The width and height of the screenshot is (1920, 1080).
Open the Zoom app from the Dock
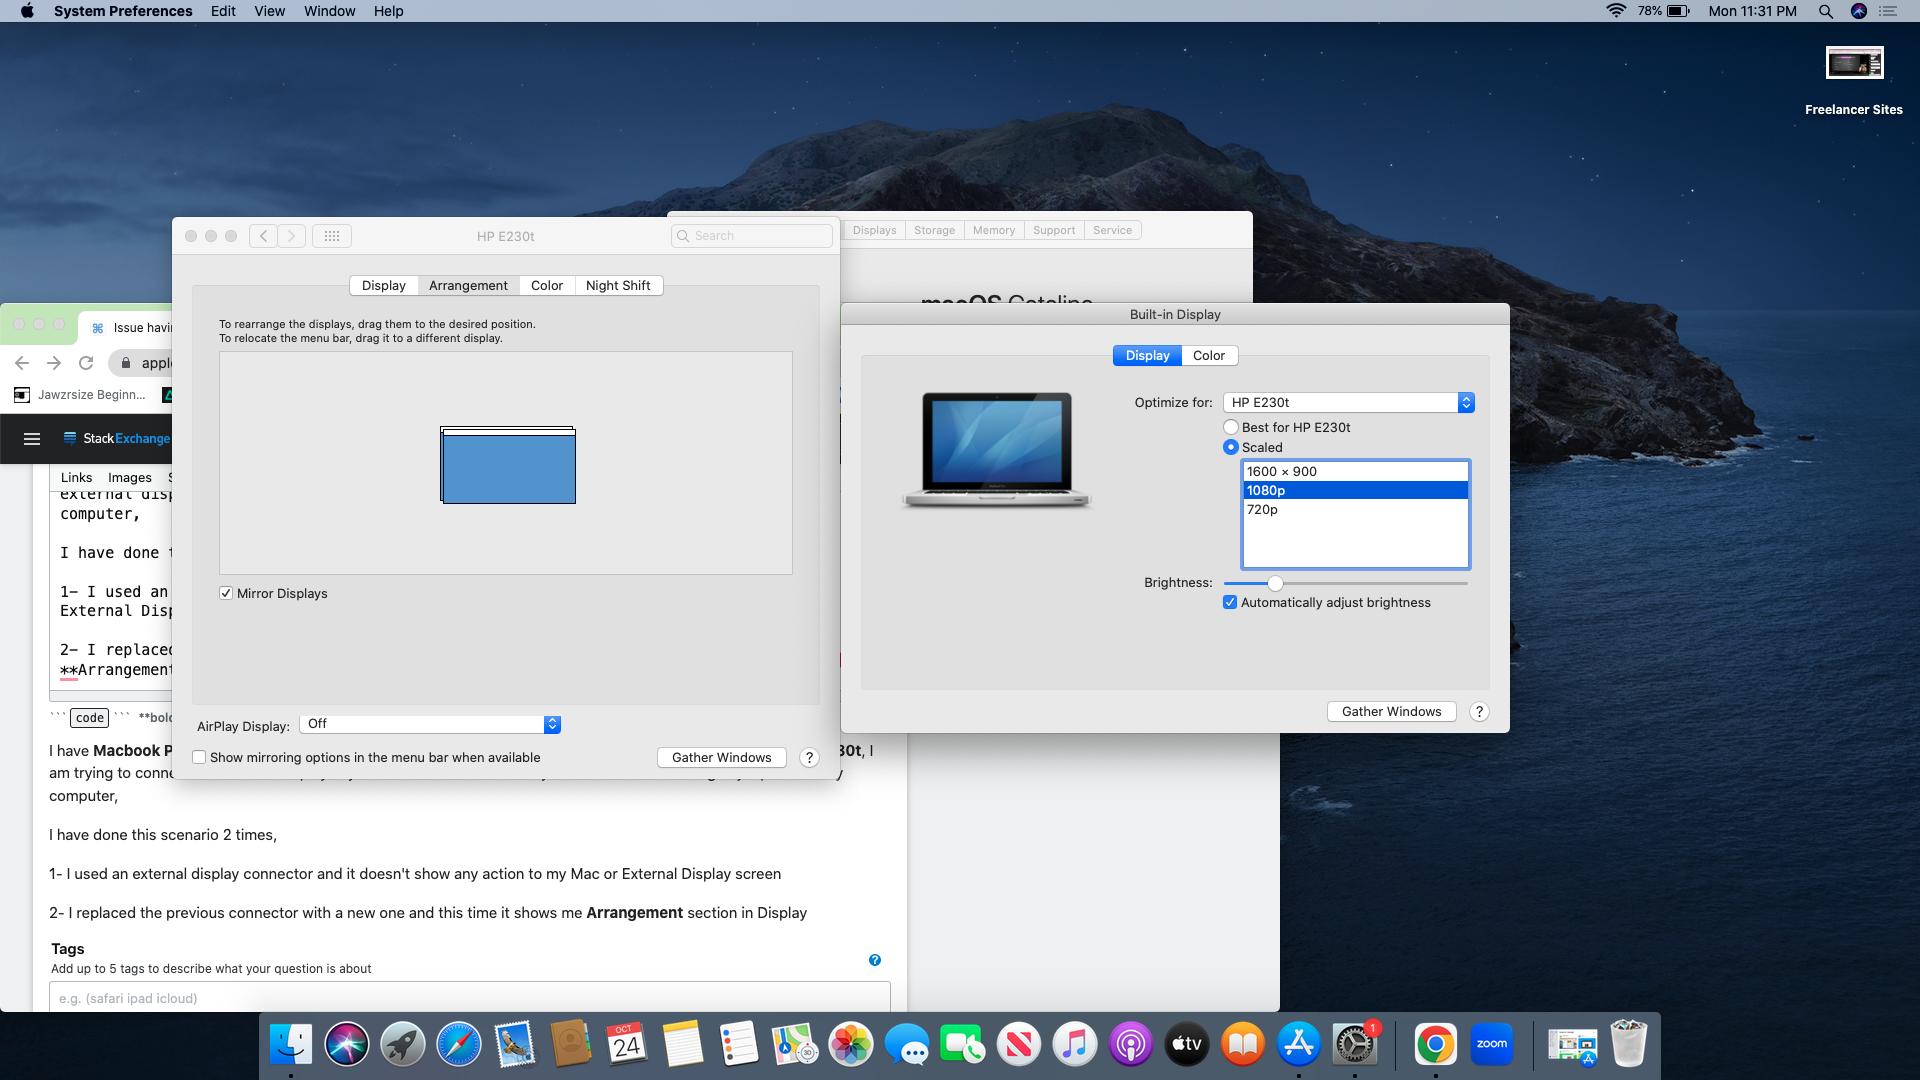pos(1492,1043)
